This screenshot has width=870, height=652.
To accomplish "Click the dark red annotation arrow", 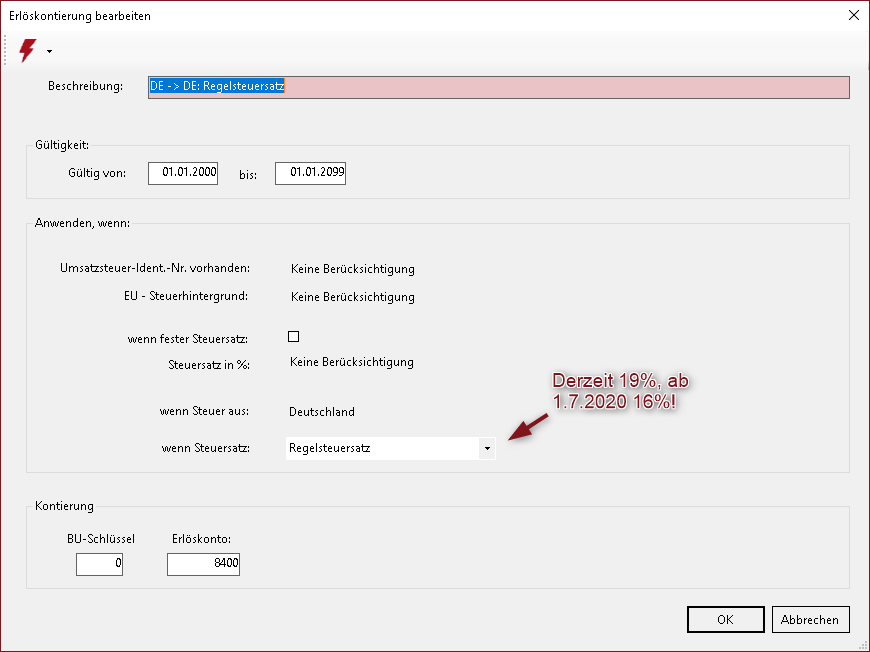I will click(x=528, y=425).
